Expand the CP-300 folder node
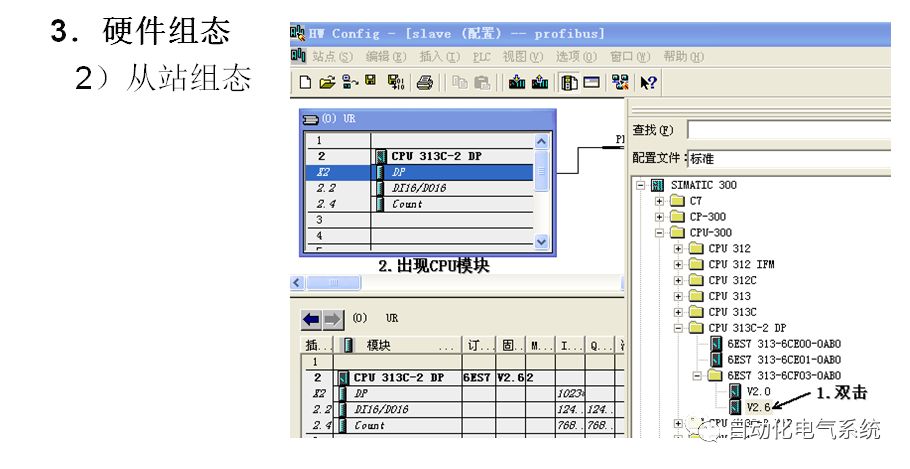This screenshot has height=469, width=910. 659,217
